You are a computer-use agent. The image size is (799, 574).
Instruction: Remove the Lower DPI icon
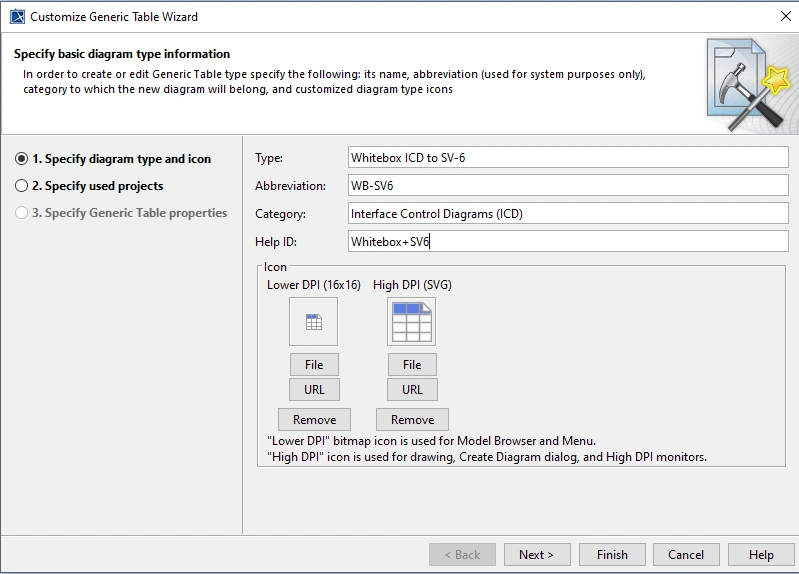click(314, 420)
